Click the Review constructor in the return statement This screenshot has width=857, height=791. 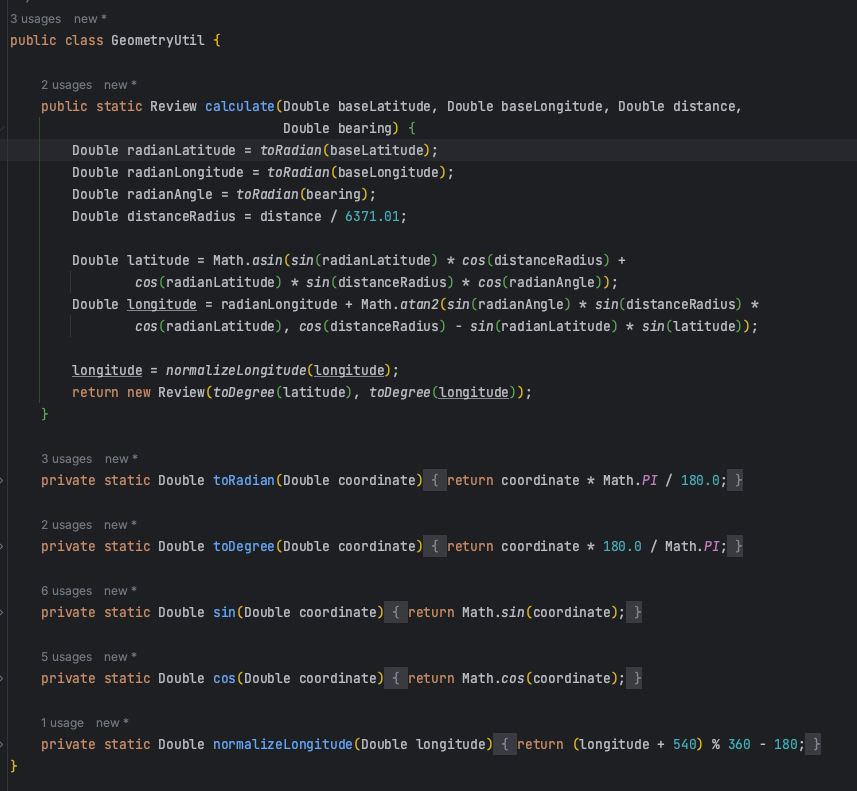[181, 392]
